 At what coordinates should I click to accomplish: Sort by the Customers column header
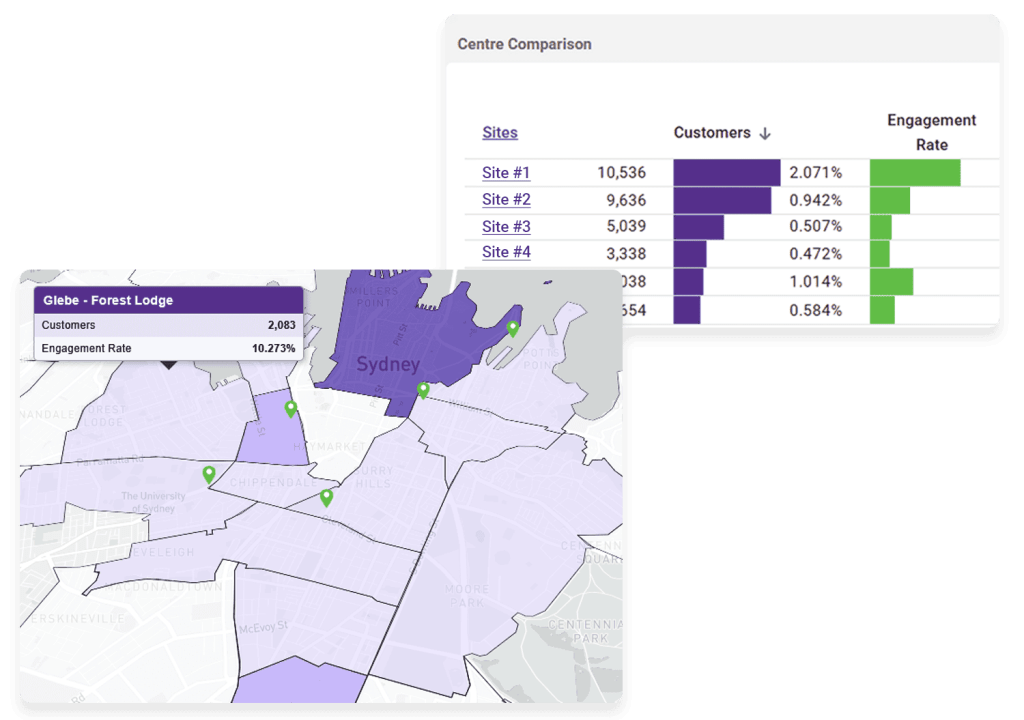coord(711,132)
